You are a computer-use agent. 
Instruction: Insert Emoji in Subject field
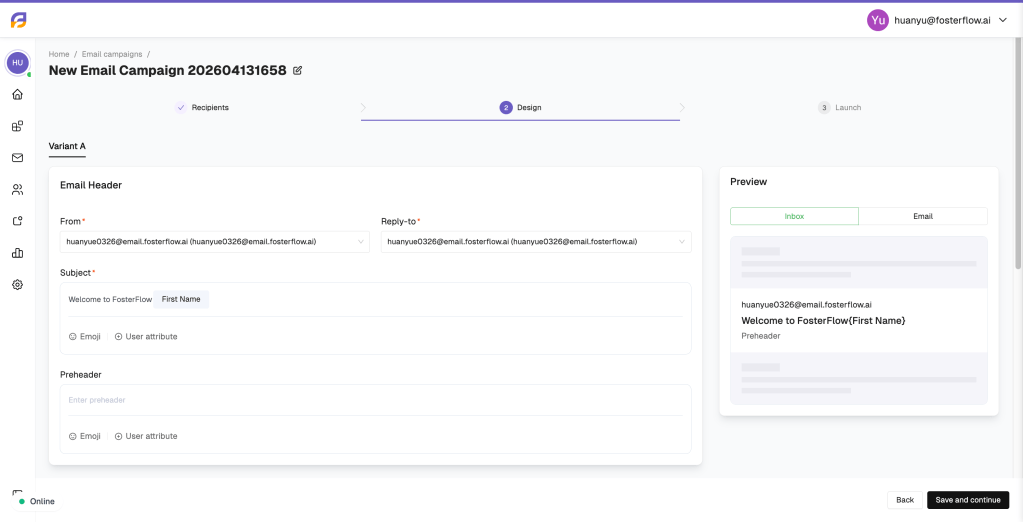[x=85, y=337]
